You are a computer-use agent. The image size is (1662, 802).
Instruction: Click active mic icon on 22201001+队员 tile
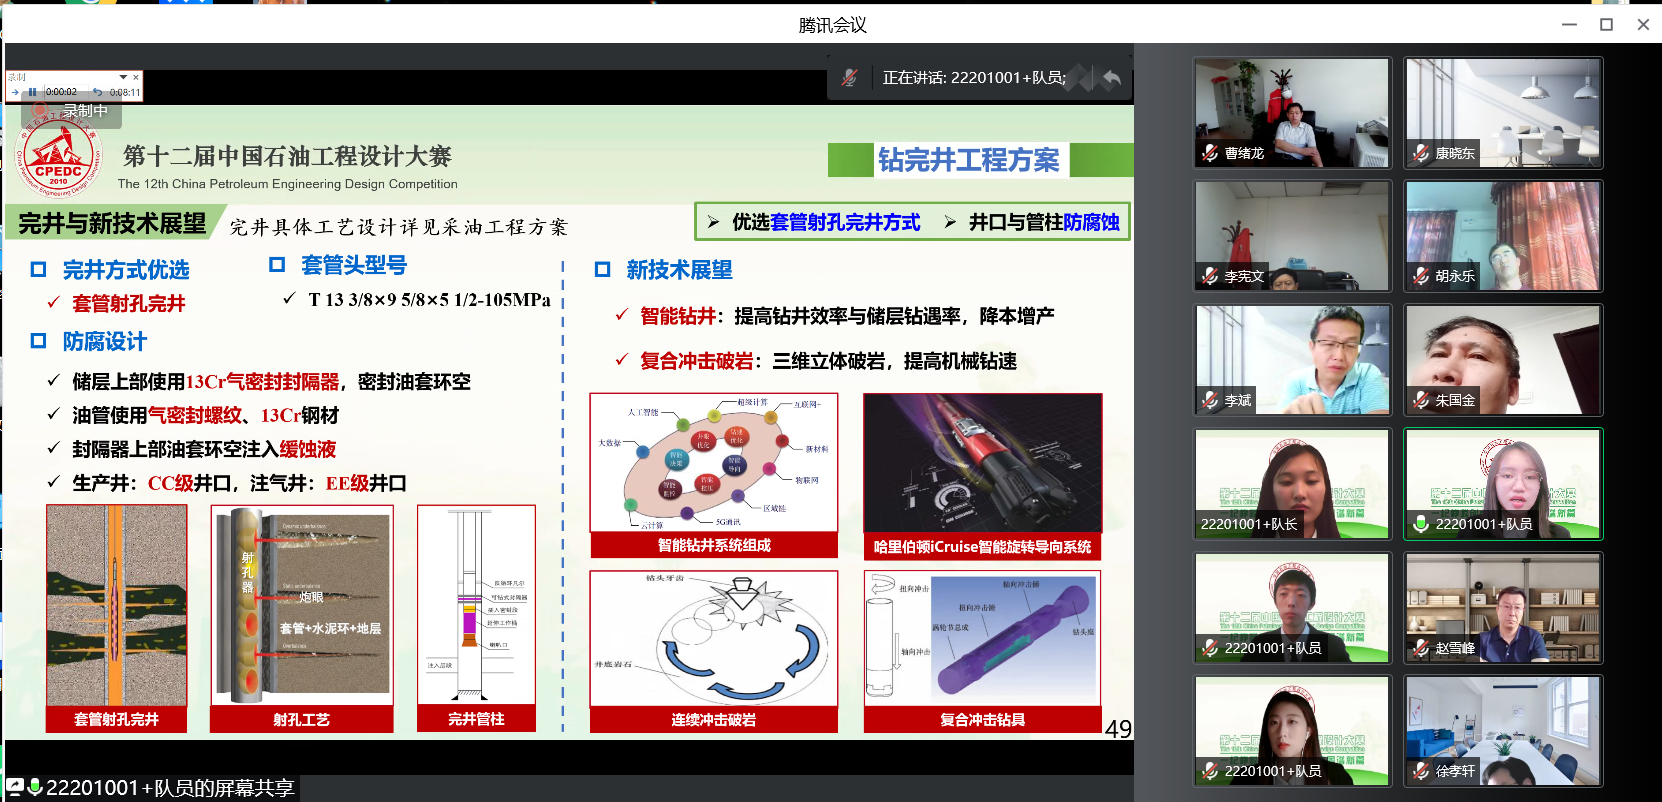pyautogui.click(x=1421, y=524)
